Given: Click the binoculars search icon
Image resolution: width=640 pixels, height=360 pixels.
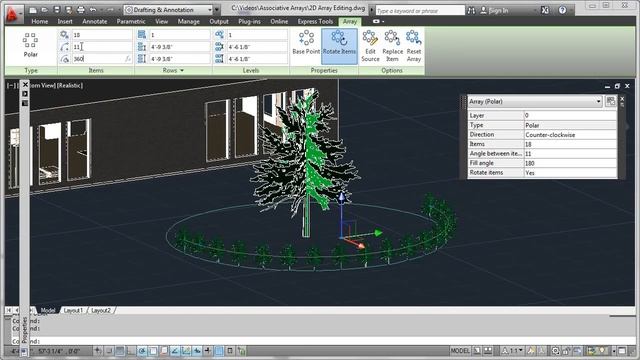Looking at the screenshot, I should 471,10.
